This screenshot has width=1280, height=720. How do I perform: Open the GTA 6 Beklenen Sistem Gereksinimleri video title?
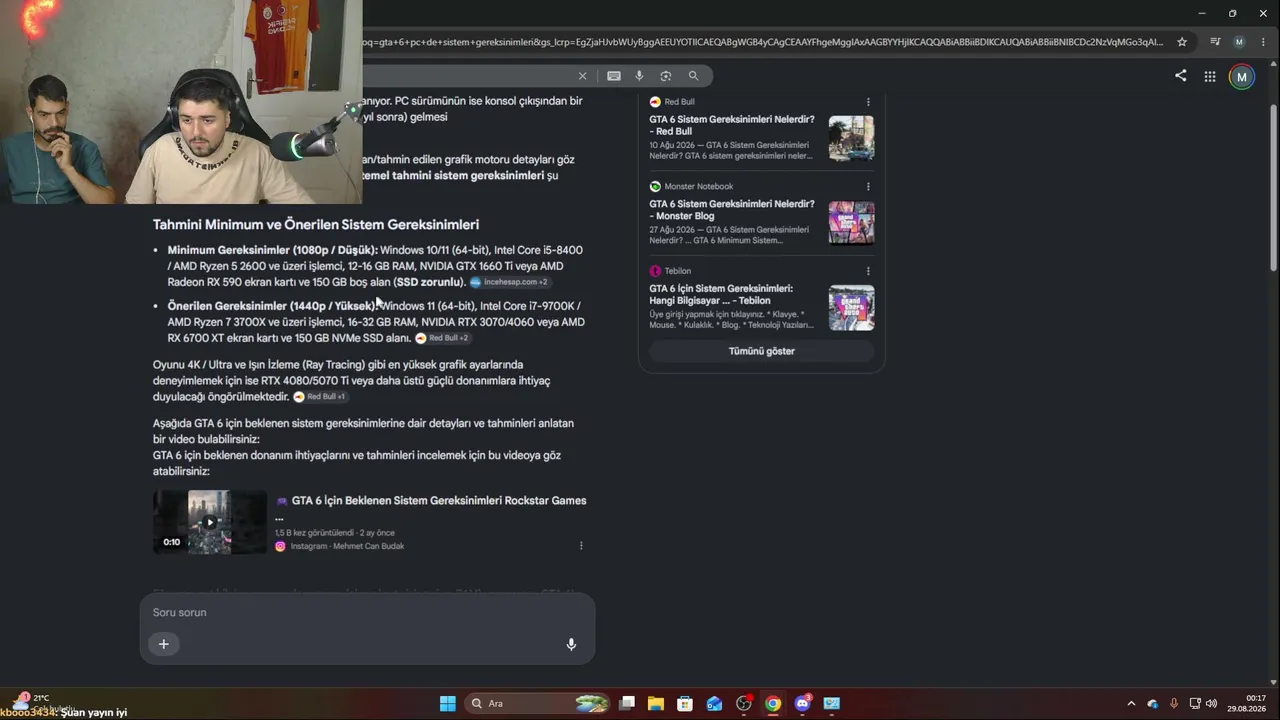[x=431, y=508]
